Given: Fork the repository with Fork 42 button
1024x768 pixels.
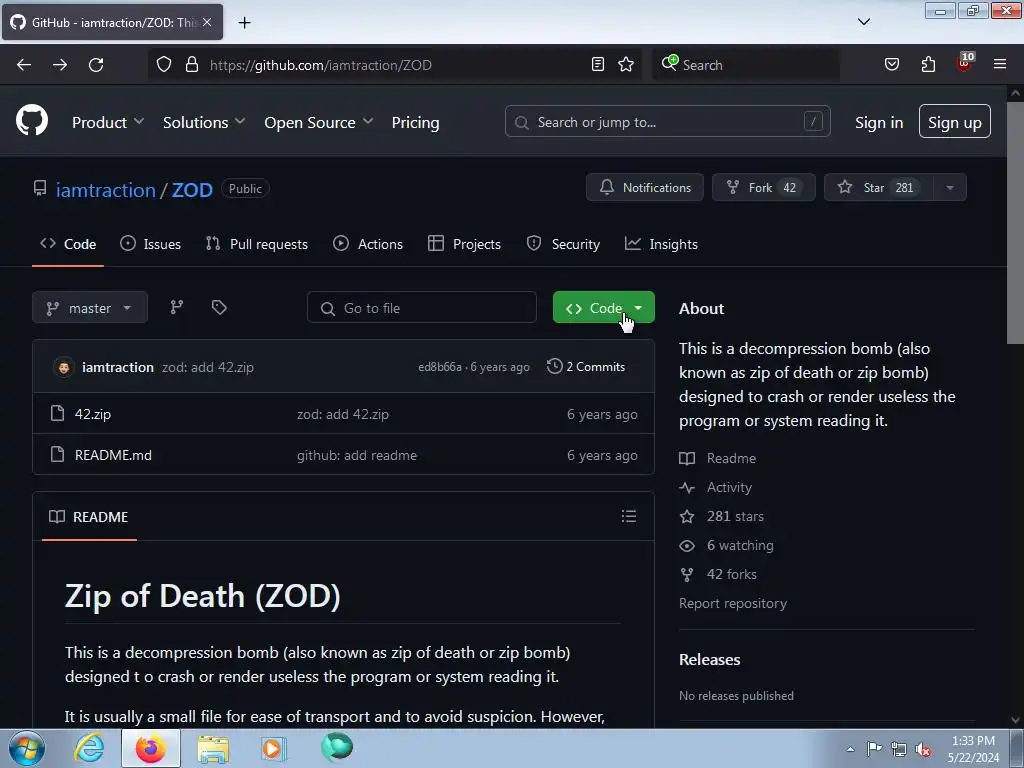Looking at the screenshot, I should click(763, 187).
